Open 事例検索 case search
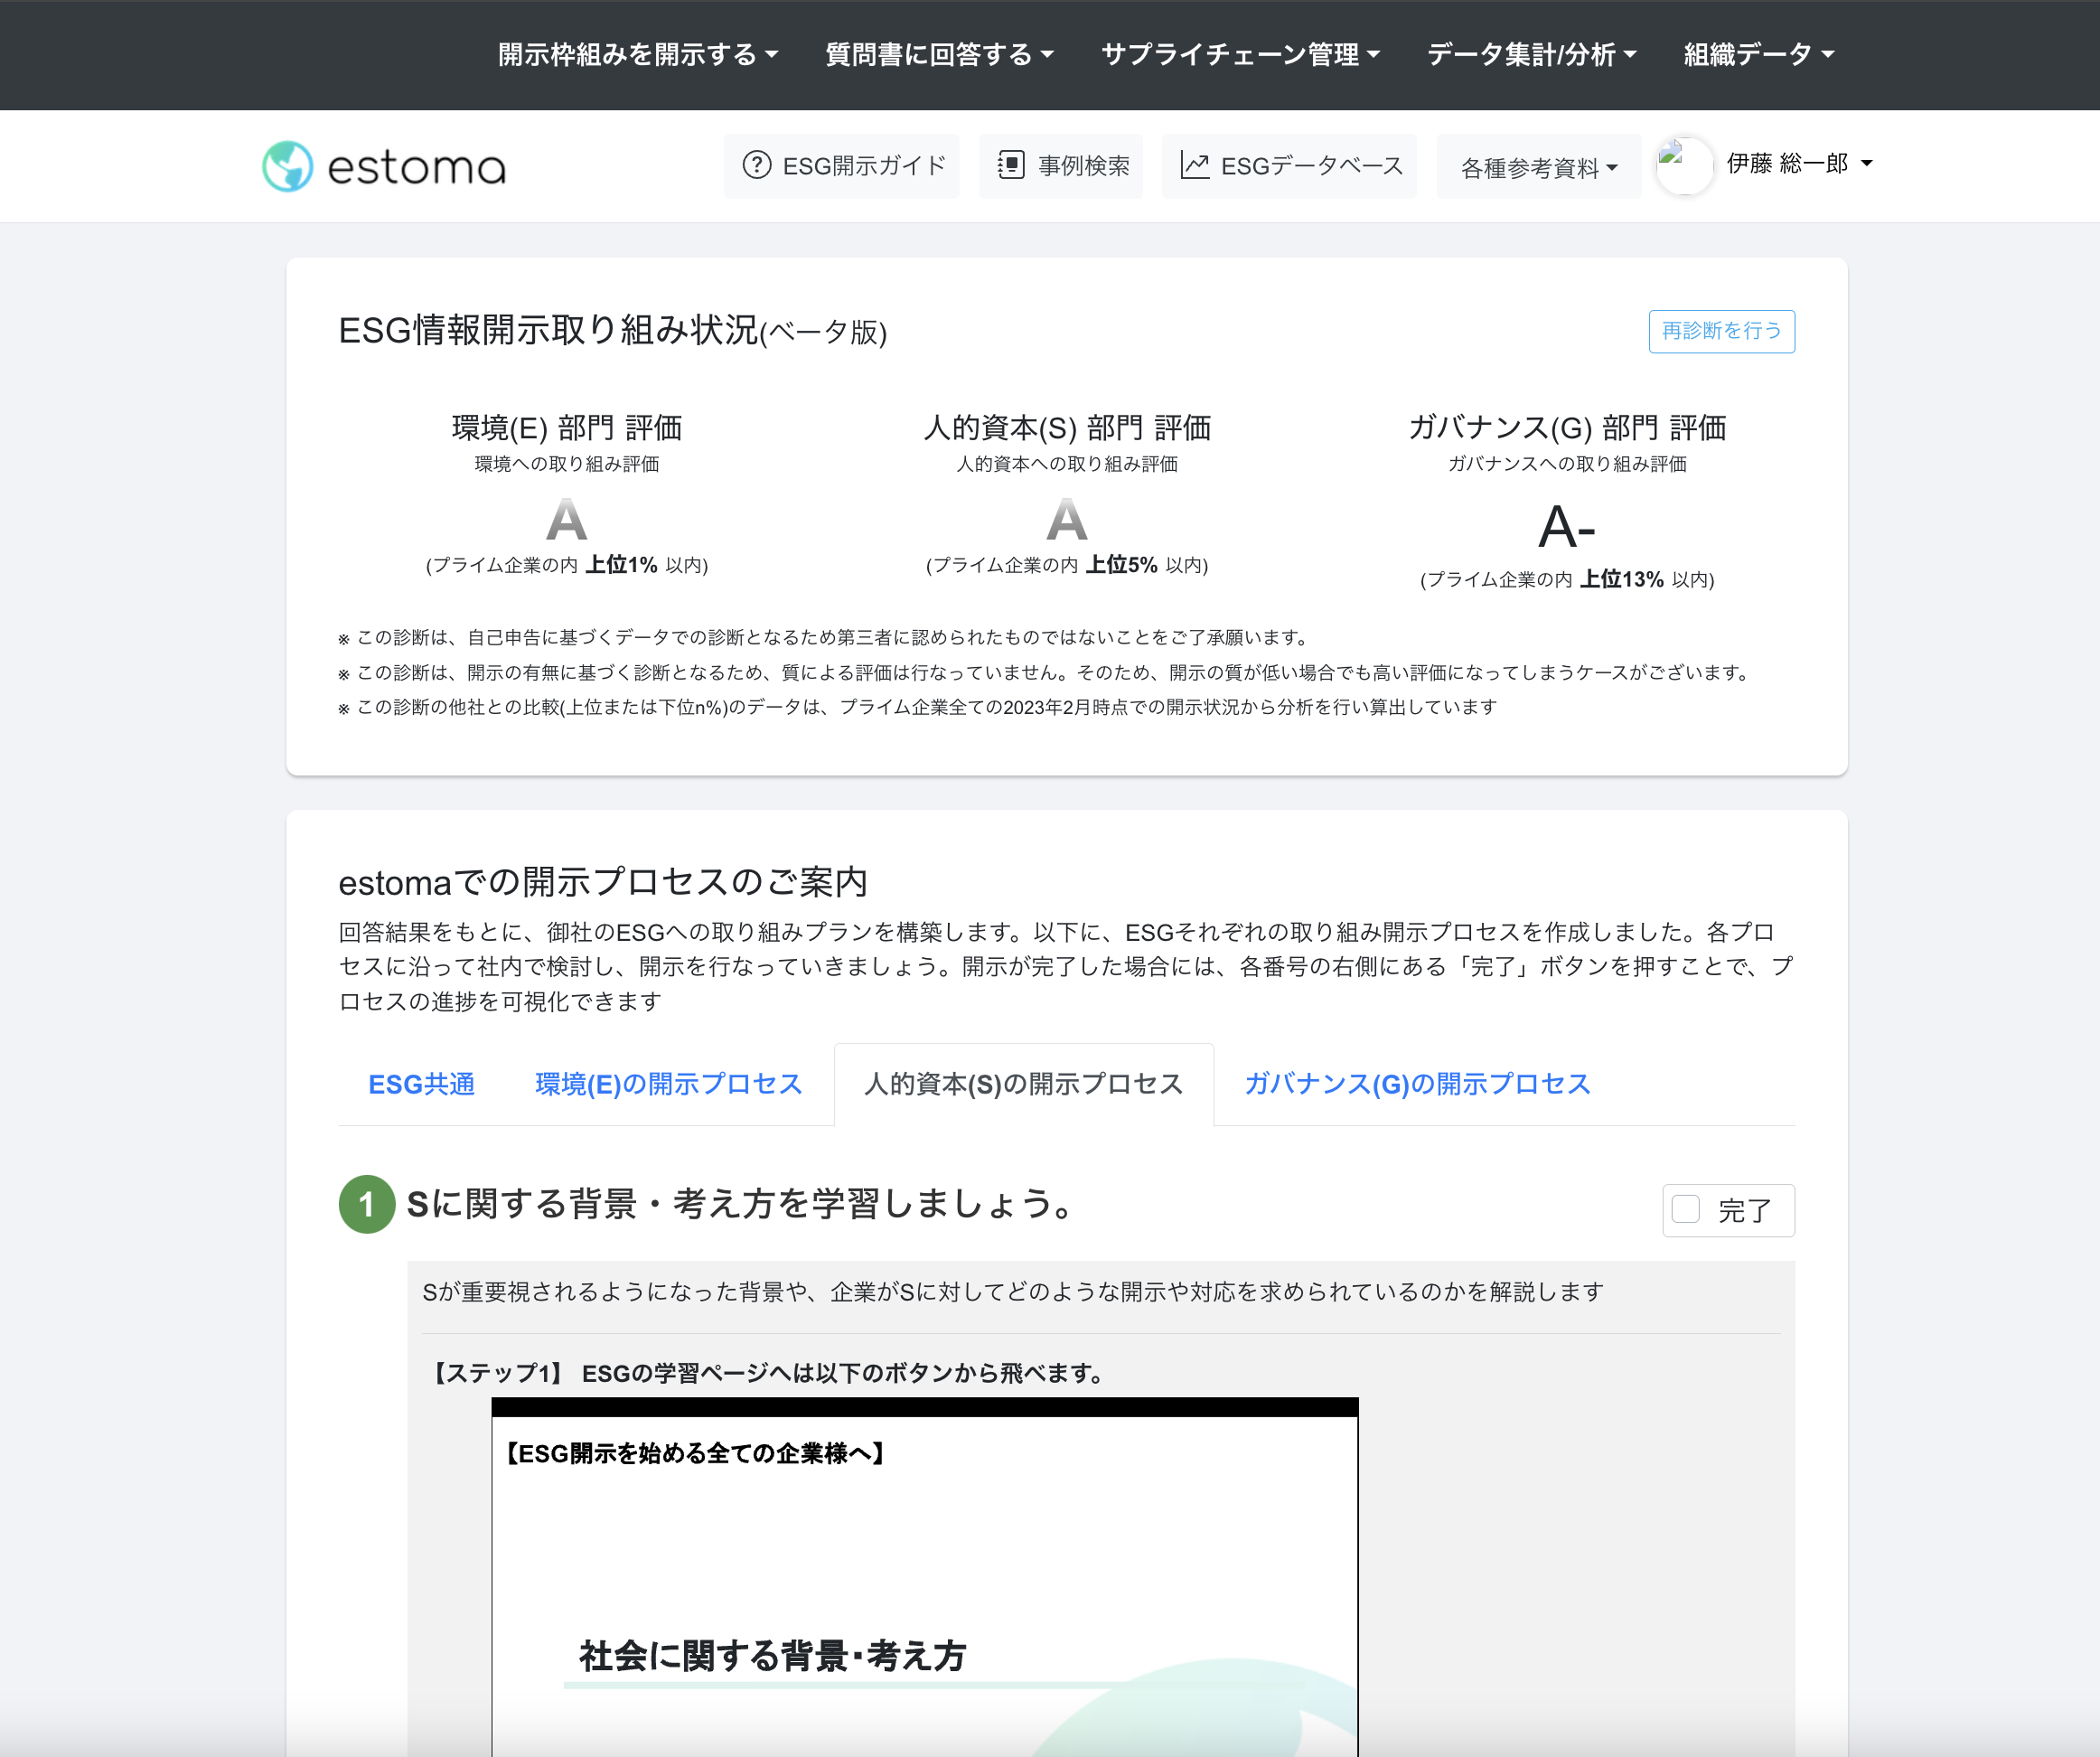The height and width of the screenshot is (1757, 2100). pos(1060,166)
